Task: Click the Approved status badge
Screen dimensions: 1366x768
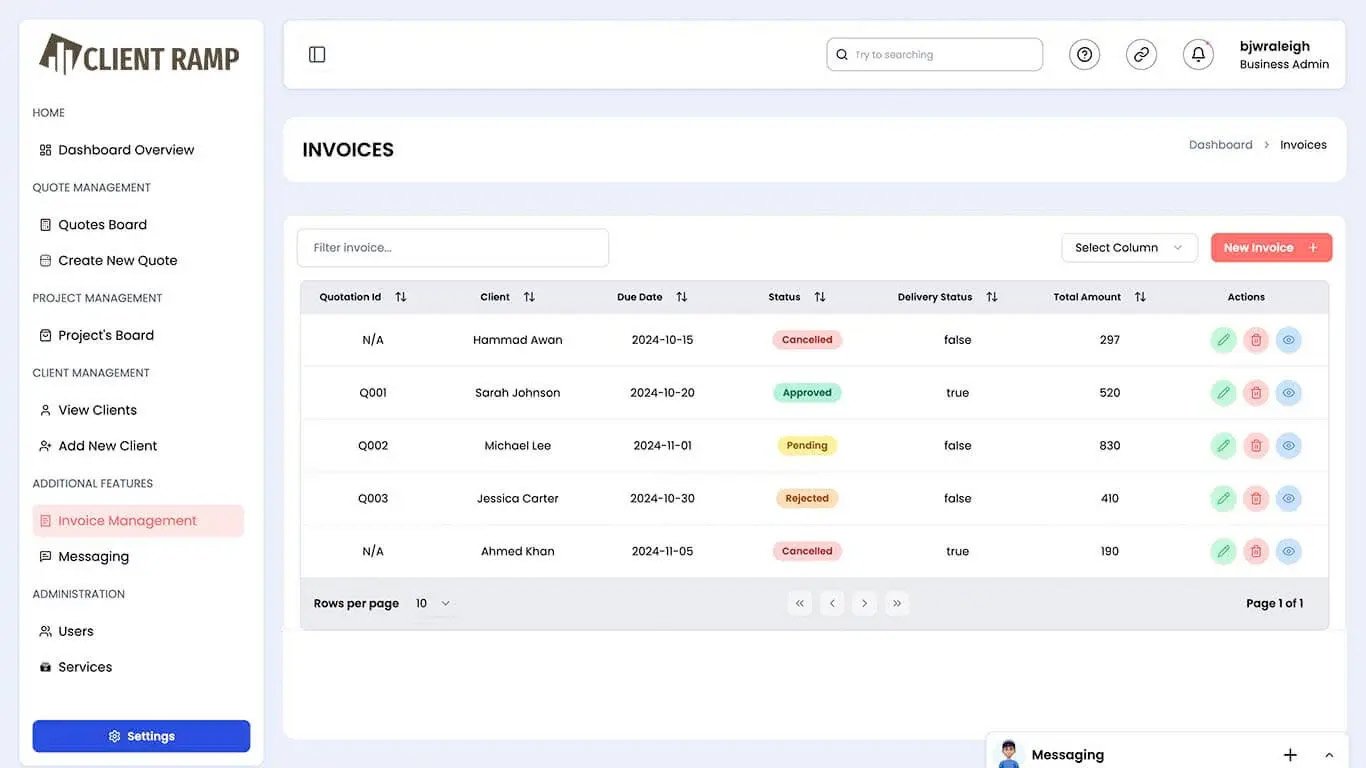Action: tap(807, 393)
